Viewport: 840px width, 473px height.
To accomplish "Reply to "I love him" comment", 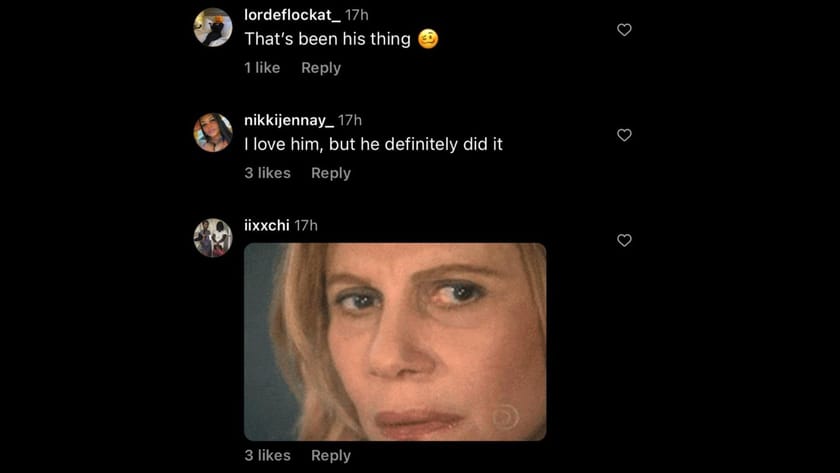I will click(x=331, y=173).
